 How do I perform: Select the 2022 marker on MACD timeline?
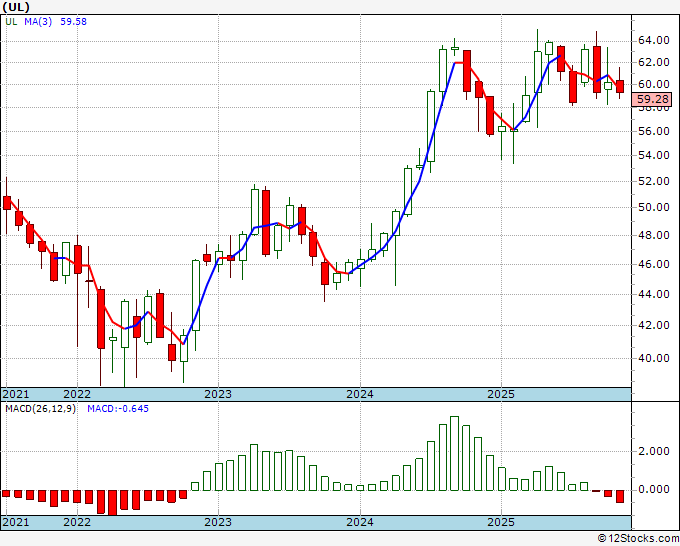[x=77, y=522]
